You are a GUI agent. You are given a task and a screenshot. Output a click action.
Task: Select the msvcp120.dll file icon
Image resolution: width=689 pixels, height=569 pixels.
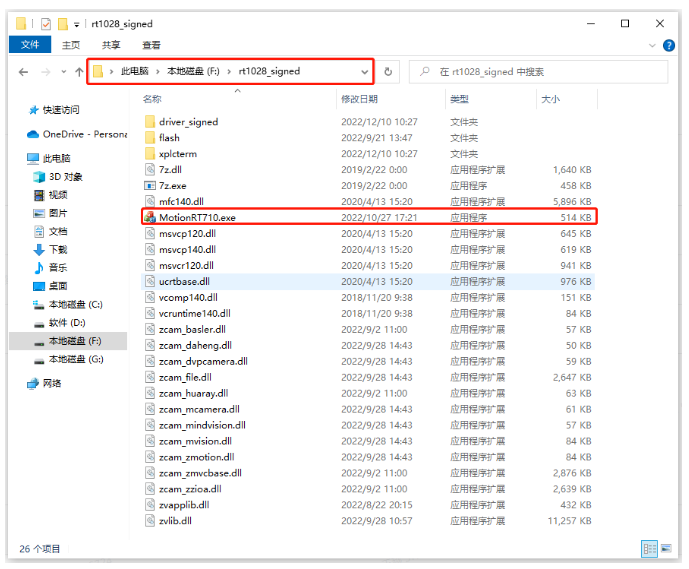pyautogui.click(x=150, y=233)
